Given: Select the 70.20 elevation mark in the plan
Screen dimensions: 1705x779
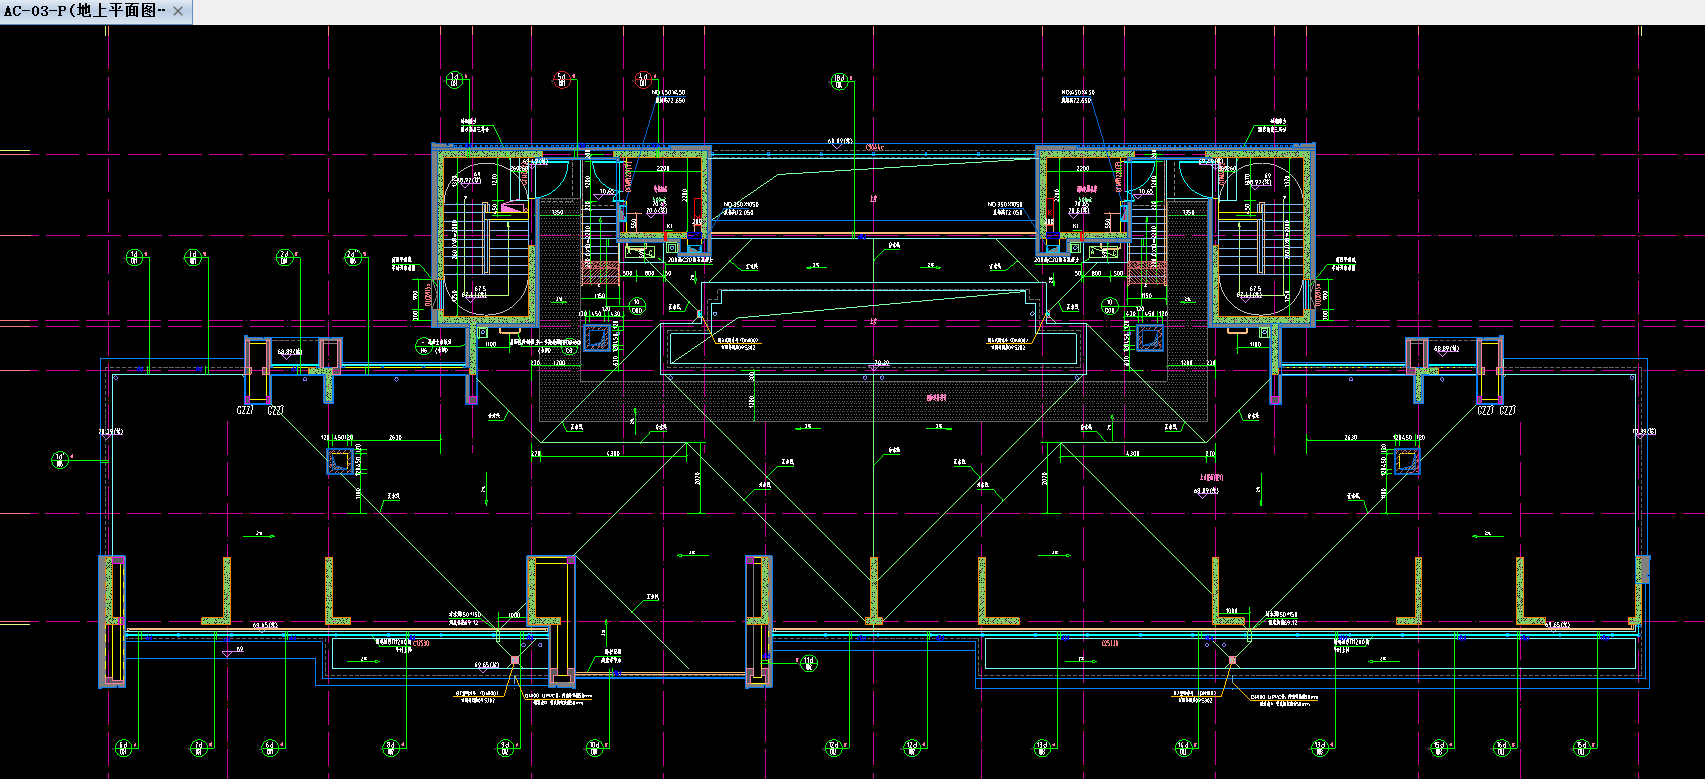Looking at the screenshot, I should coord(881,364).
